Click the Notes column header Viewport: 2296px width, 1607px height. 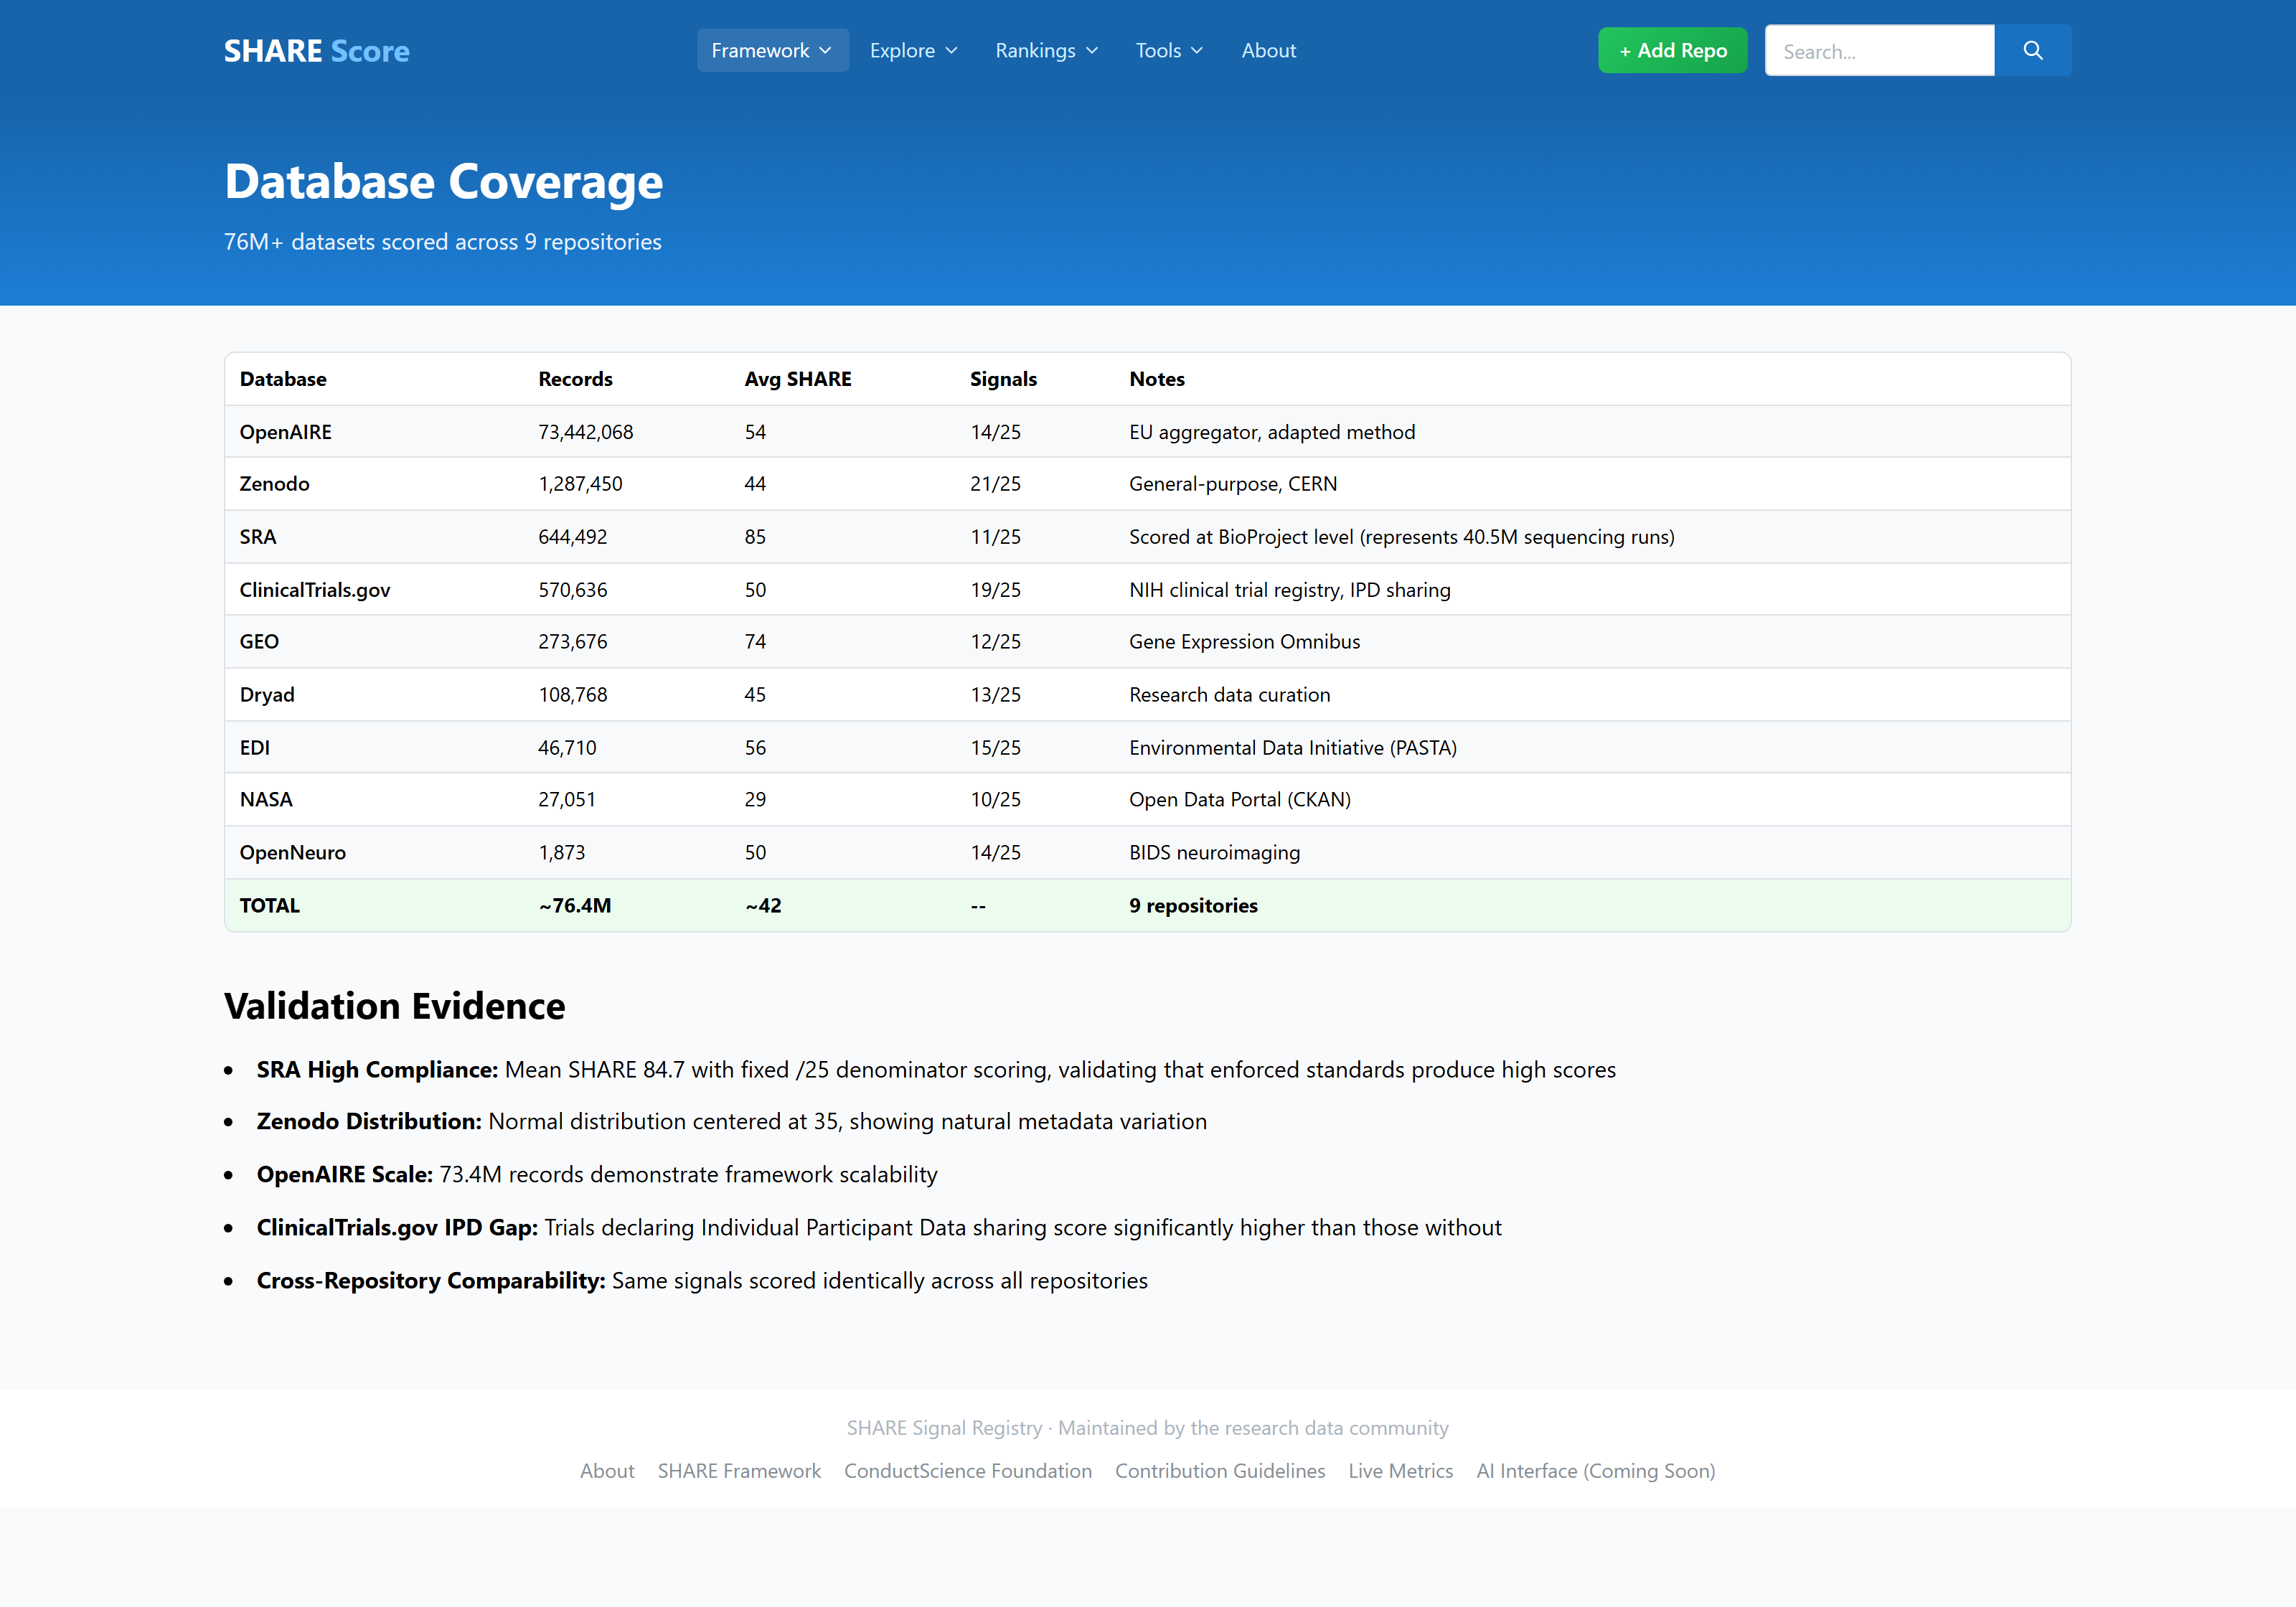(1157, 379)
